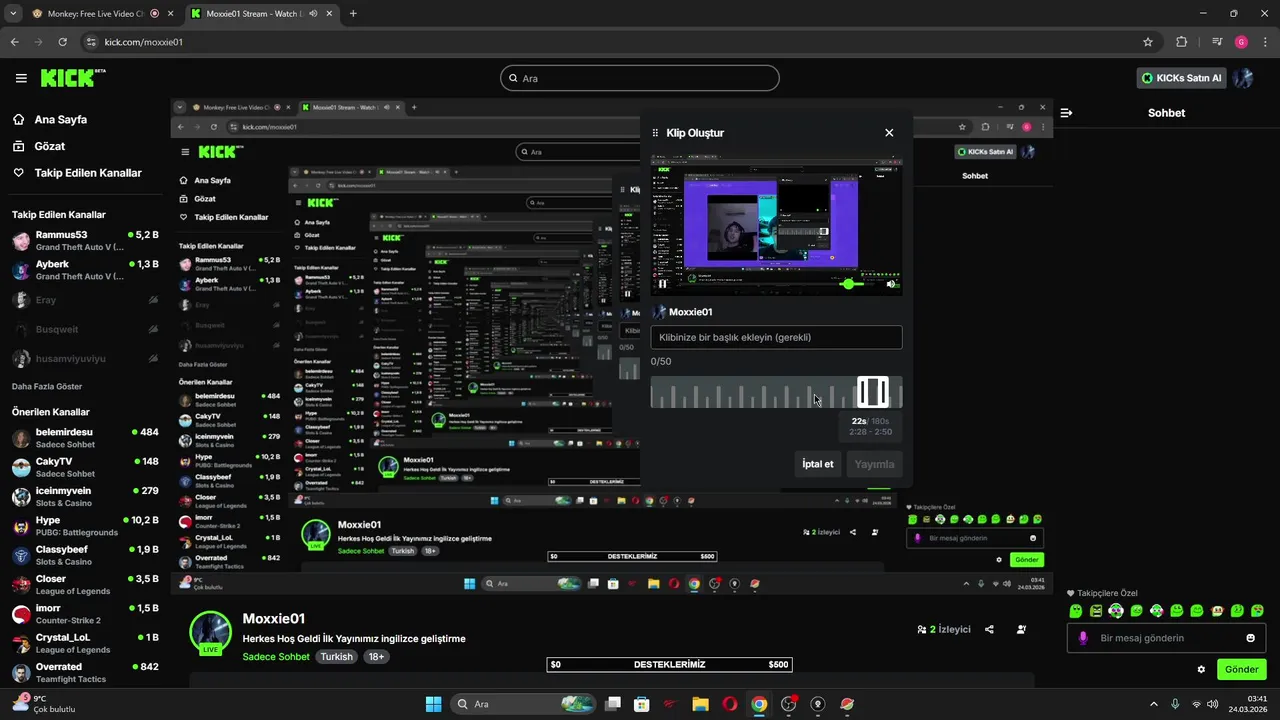Open outer Chrome media controls icon
Screen dimensions: 1280x720
(x=1217, y=42)
